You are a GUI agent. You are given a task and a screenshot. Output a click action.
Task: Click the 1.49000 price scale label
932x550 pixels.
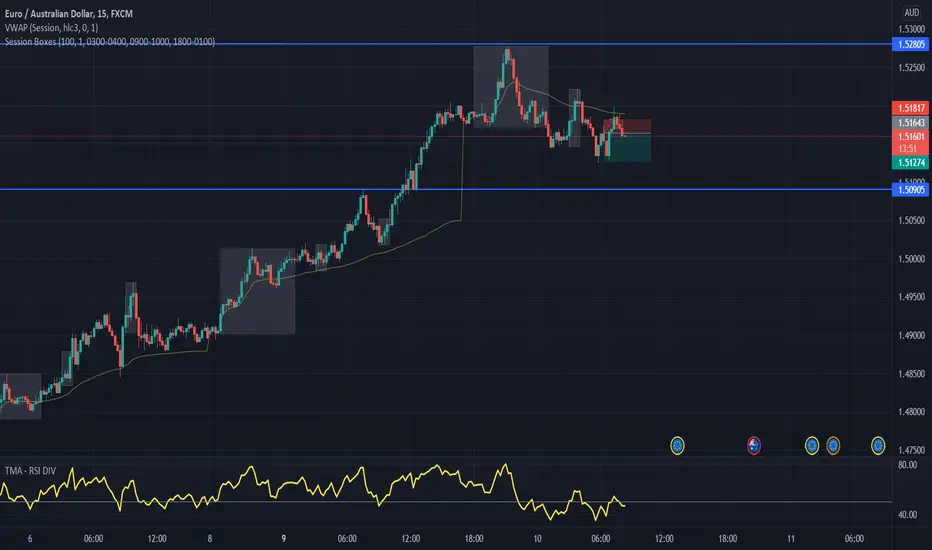pyautogui.click(x=911, y=335)
